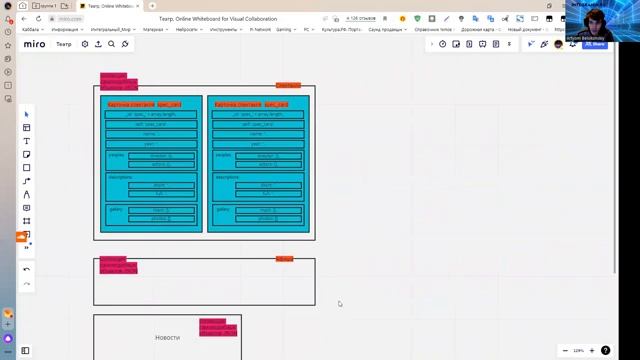Click the miro.com address field
Viewport: 640px width, 360px height.
(x=70, y=19)
